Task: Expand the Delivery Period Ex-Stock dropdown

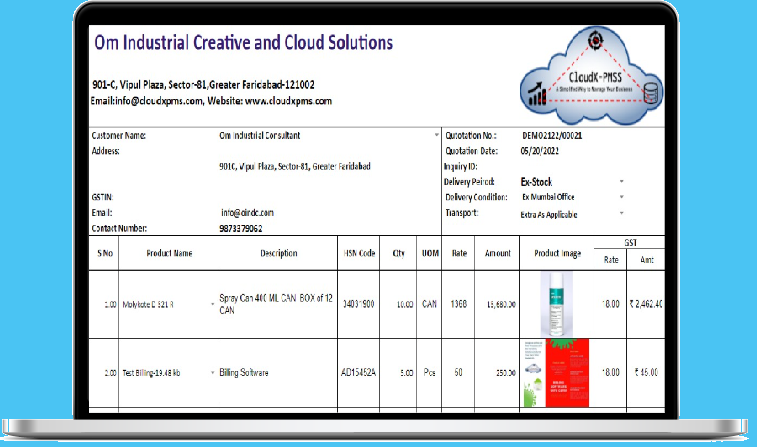Action: [x=621, y=182]
